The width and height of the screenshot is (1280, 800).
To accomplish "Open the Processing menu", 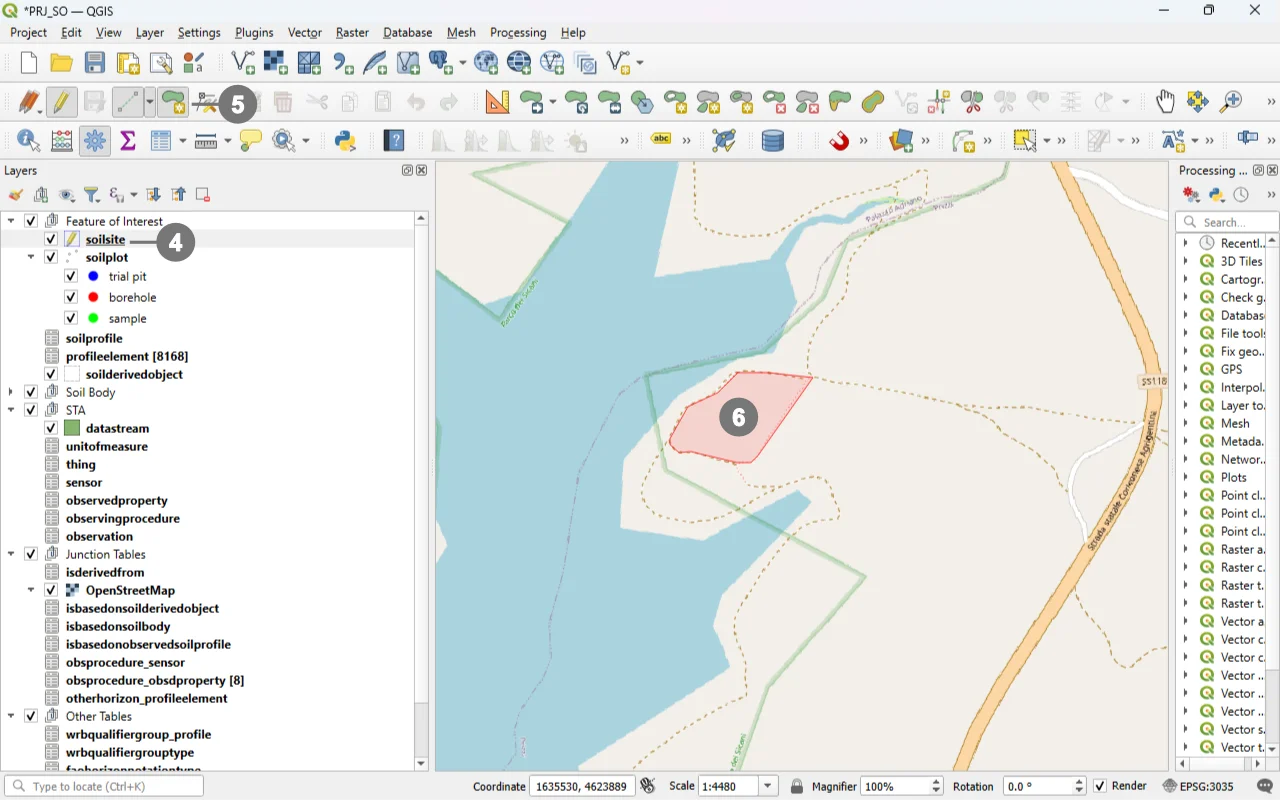I will point(518,33).
